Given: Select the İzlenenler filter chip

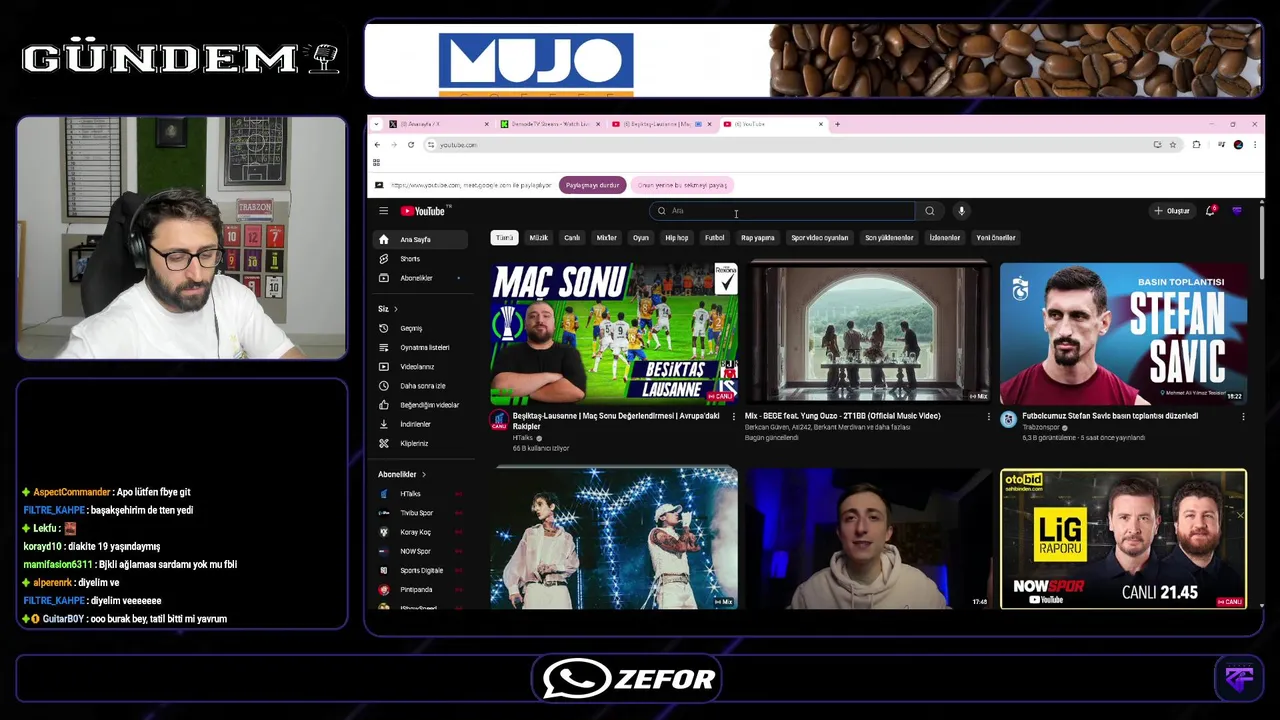Looking at the screenshot, I should (945, 238).
